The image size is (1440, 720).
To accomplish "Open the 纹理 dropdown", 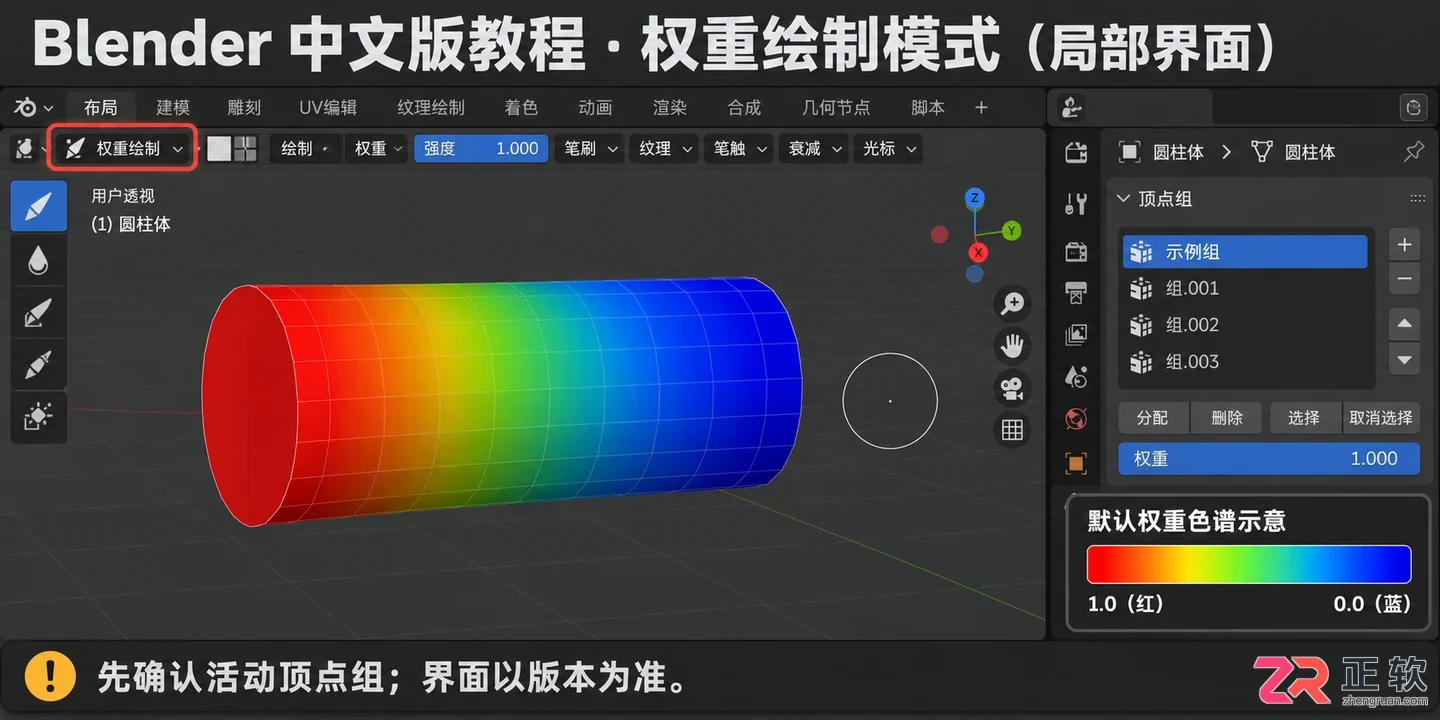I will (x=664, y=149).
